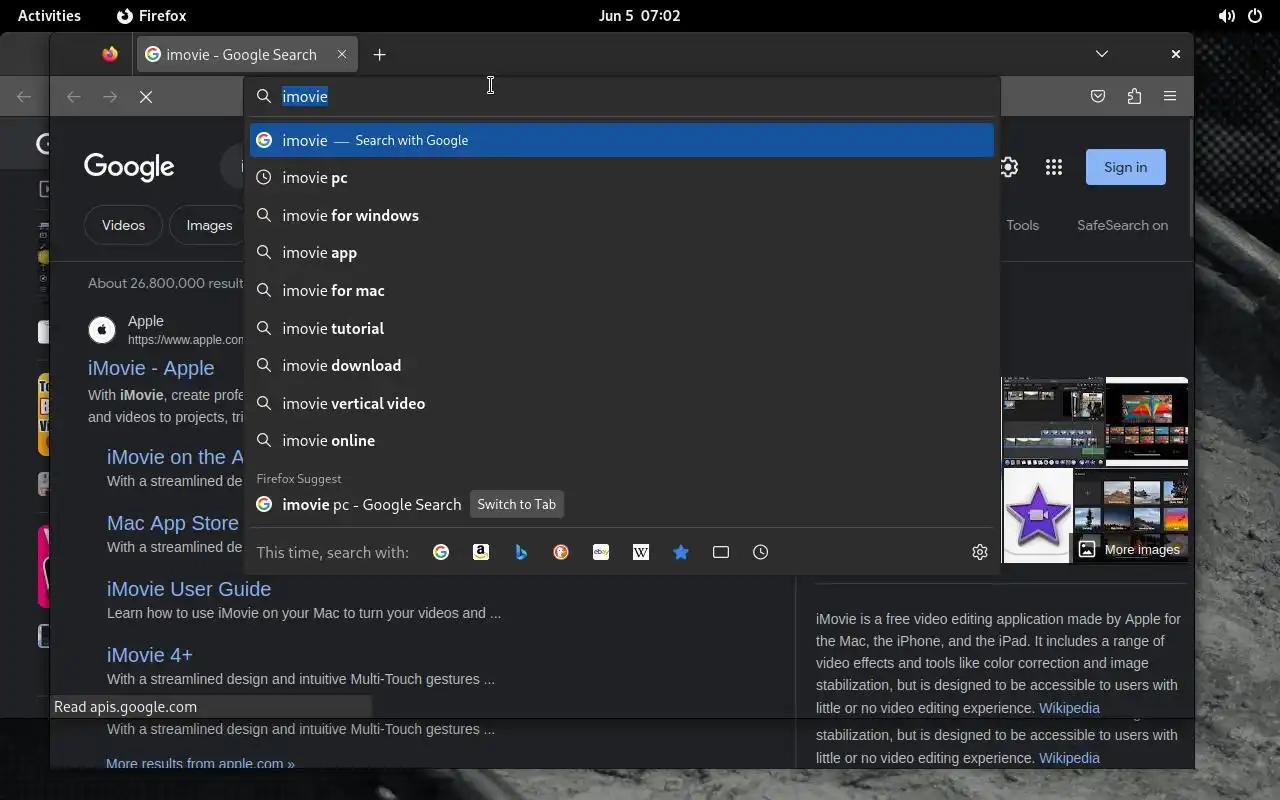Search this time with DuckDuckGo icon
The image size is (1280, 800).
tap(561, 552)
